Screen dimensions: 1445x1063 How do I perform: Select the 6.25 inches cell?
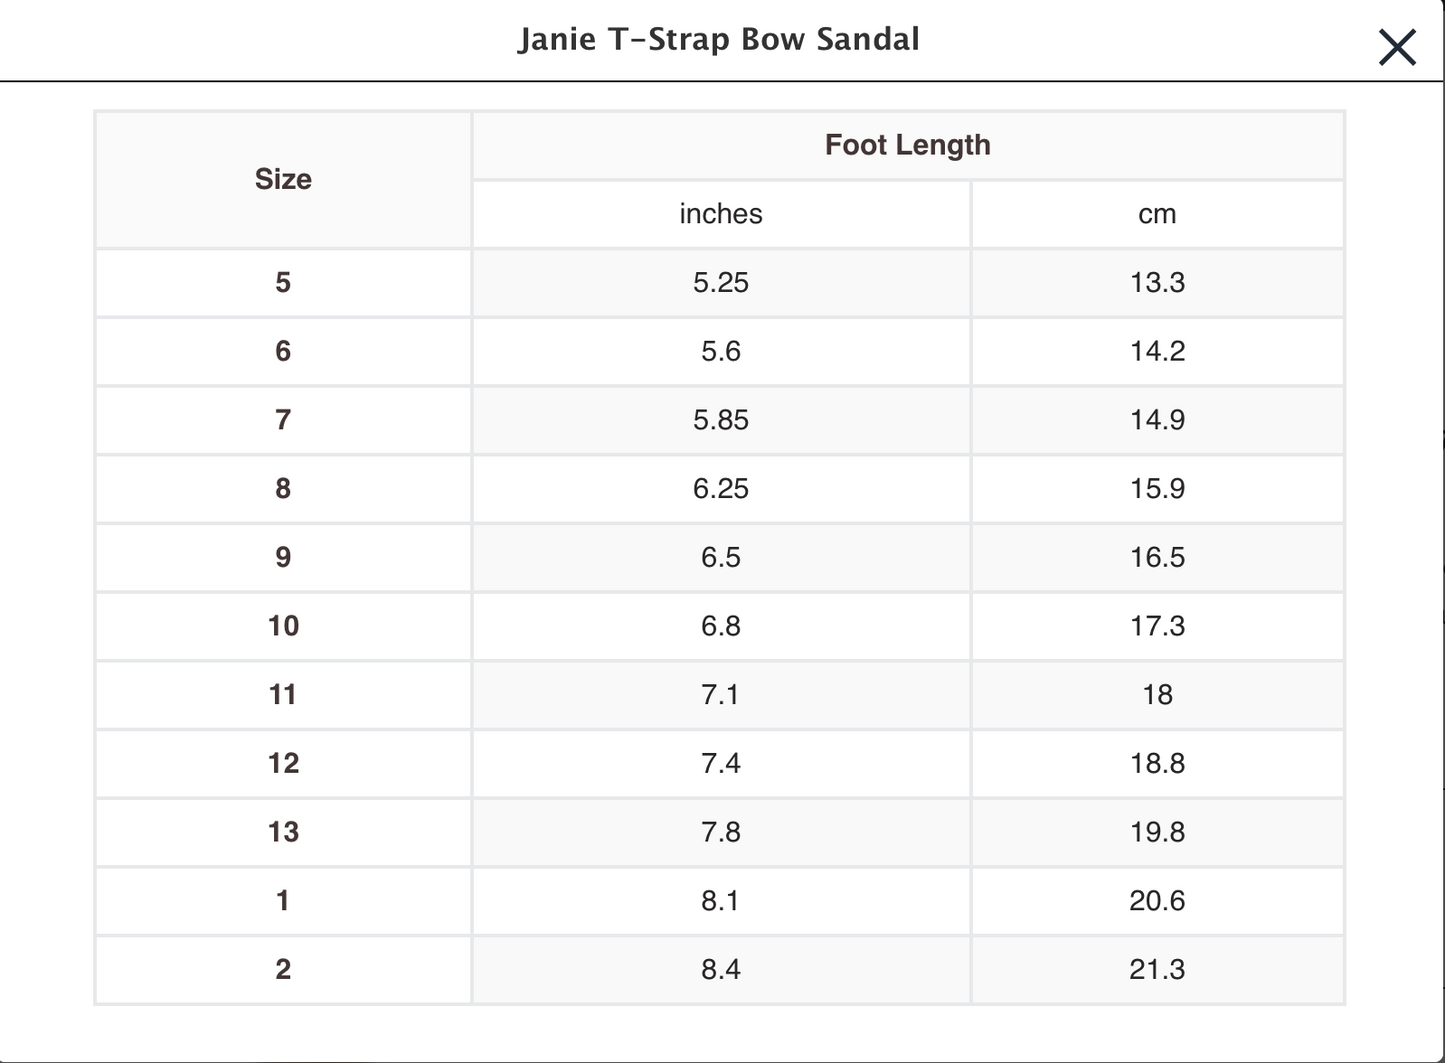(720, 489)
